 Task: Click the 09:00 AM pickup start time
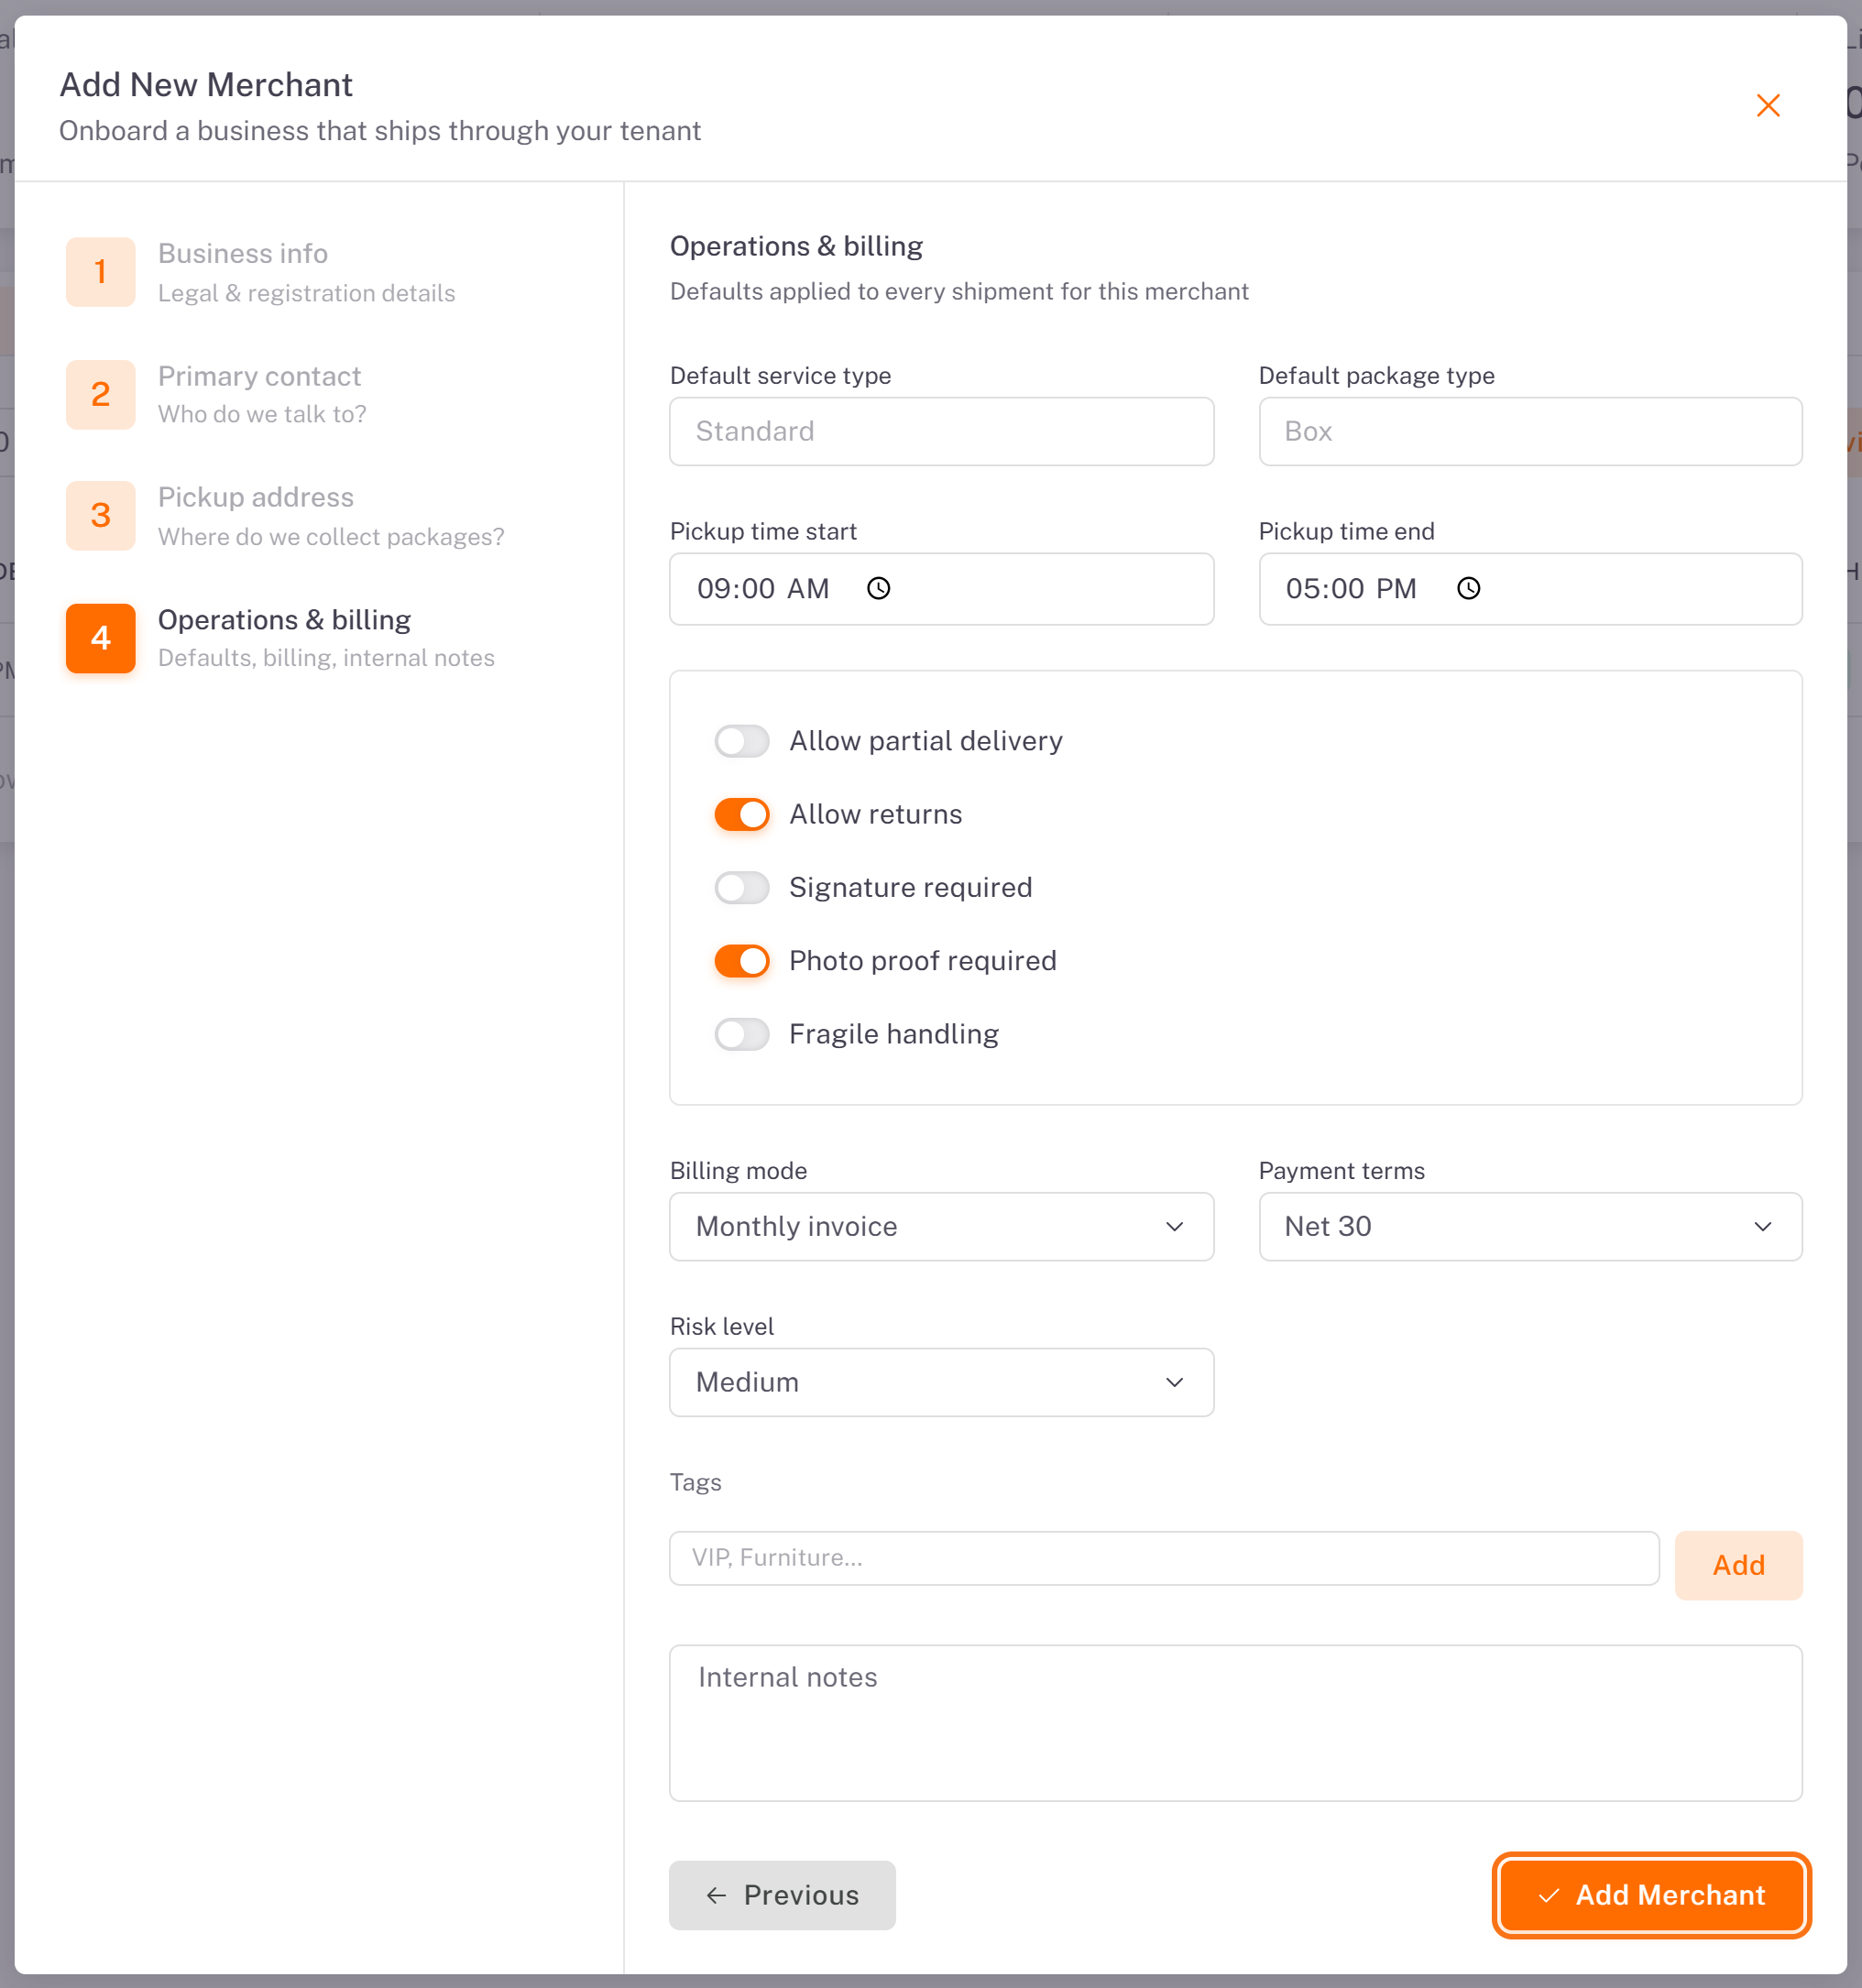(763, 588)
